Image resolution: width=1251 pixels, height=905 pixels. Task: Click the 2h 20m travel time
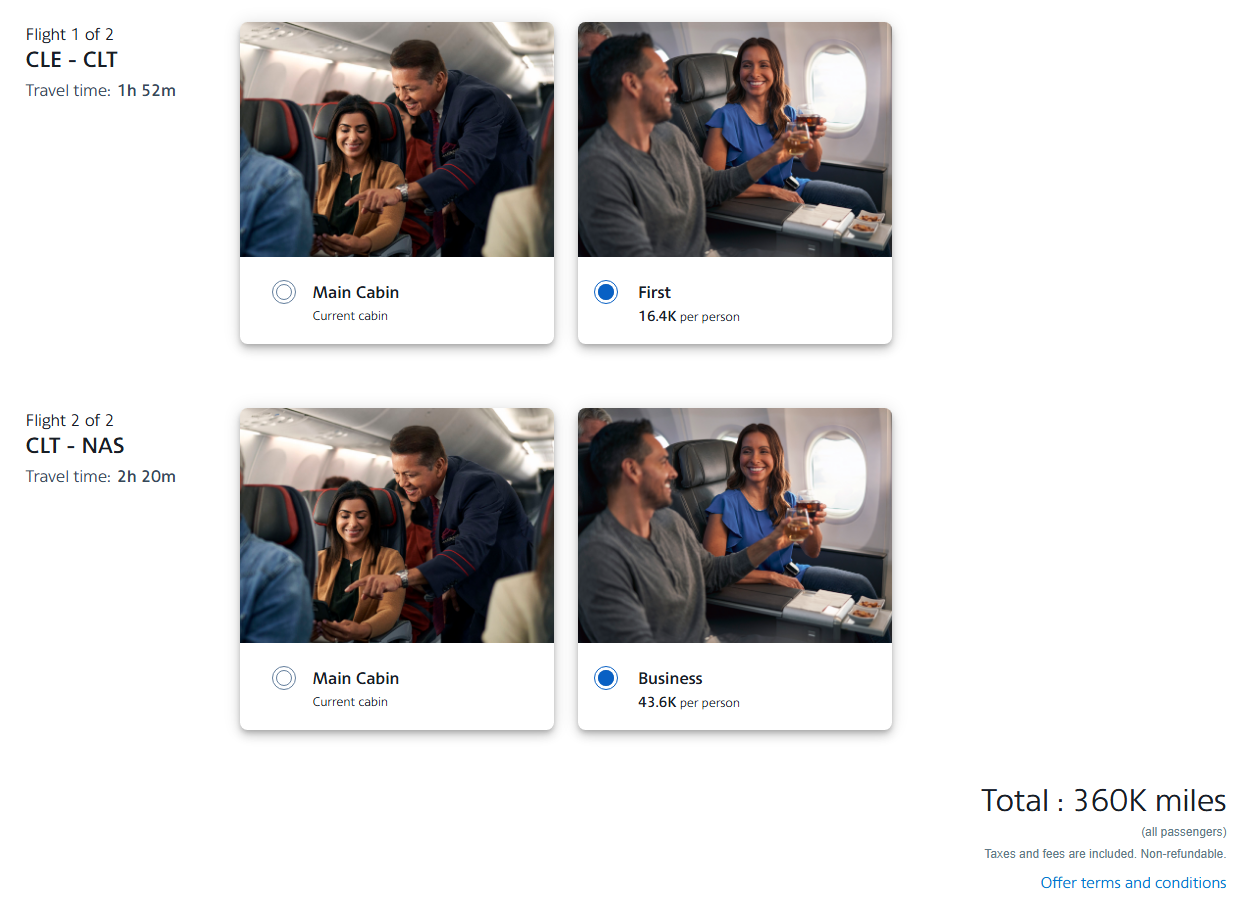[x=146, y=476]
